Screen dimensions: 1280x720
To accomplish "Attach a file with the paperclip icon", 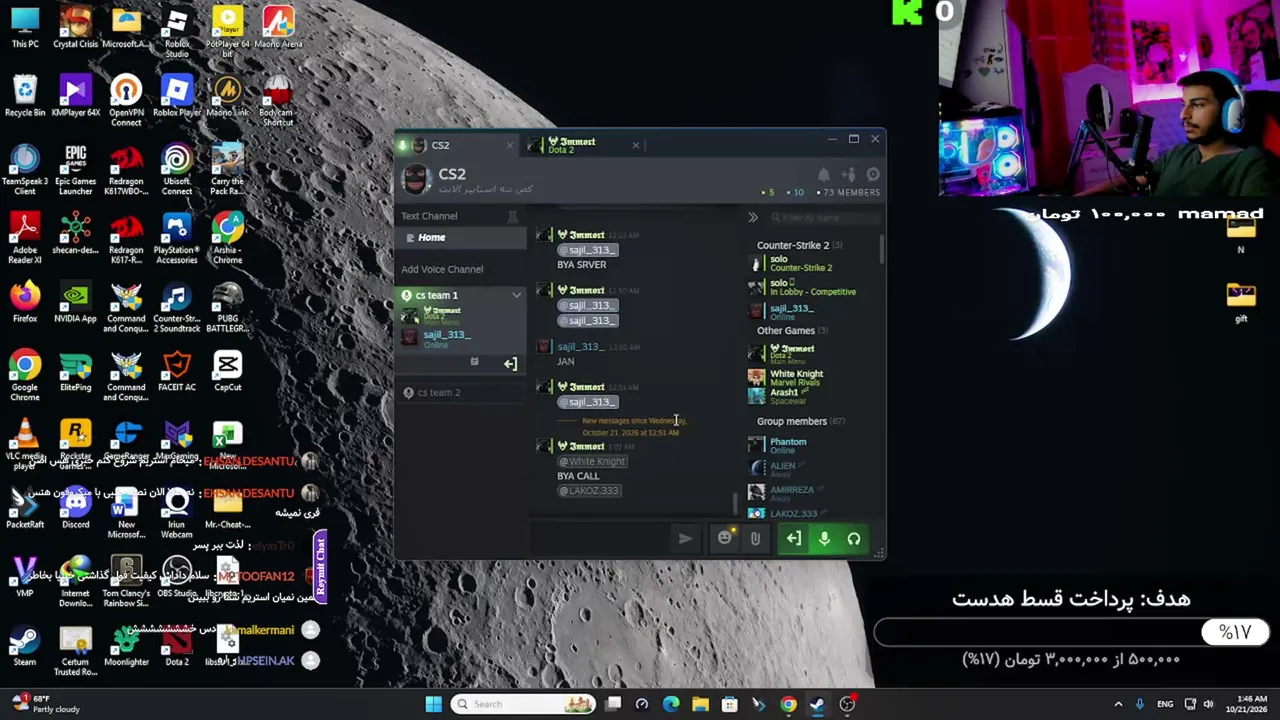I will (755, 539).
